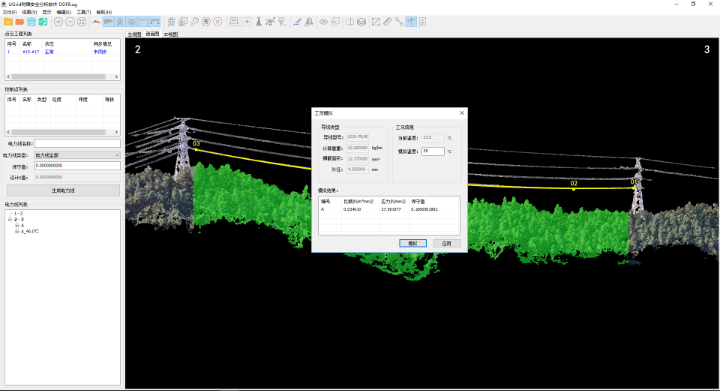
Task: Select the A_40.0℃ item in line tree
Action: (x=30, y=231)
